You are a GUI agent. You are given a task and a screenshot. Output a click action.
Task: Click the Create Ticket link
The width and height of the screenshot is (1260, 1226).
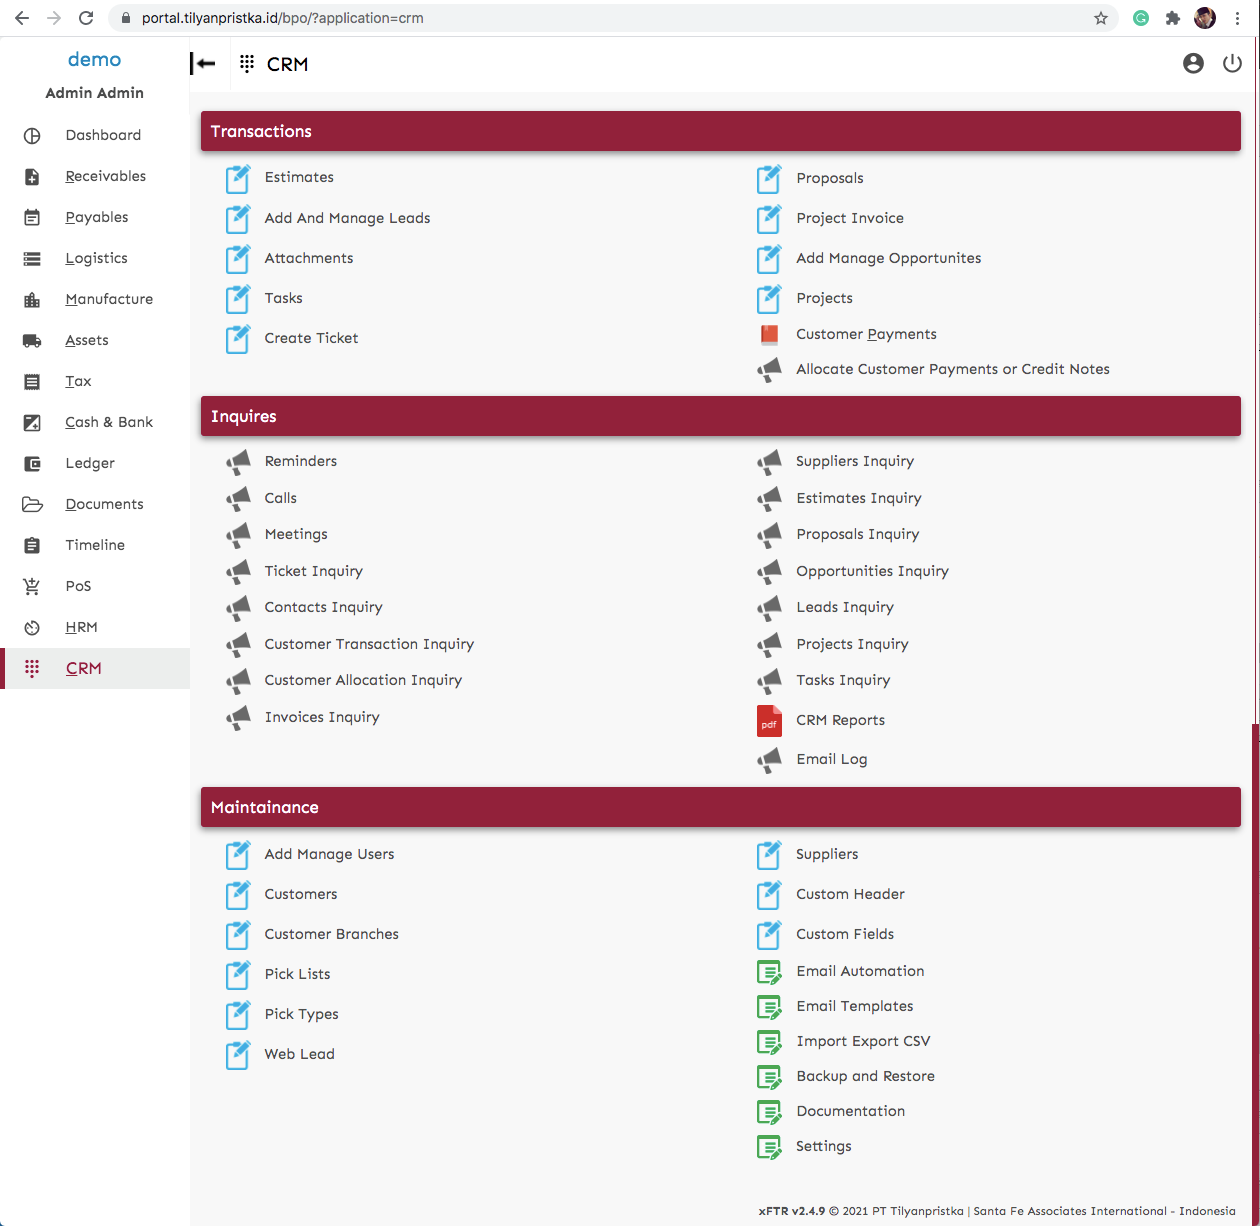311,338
